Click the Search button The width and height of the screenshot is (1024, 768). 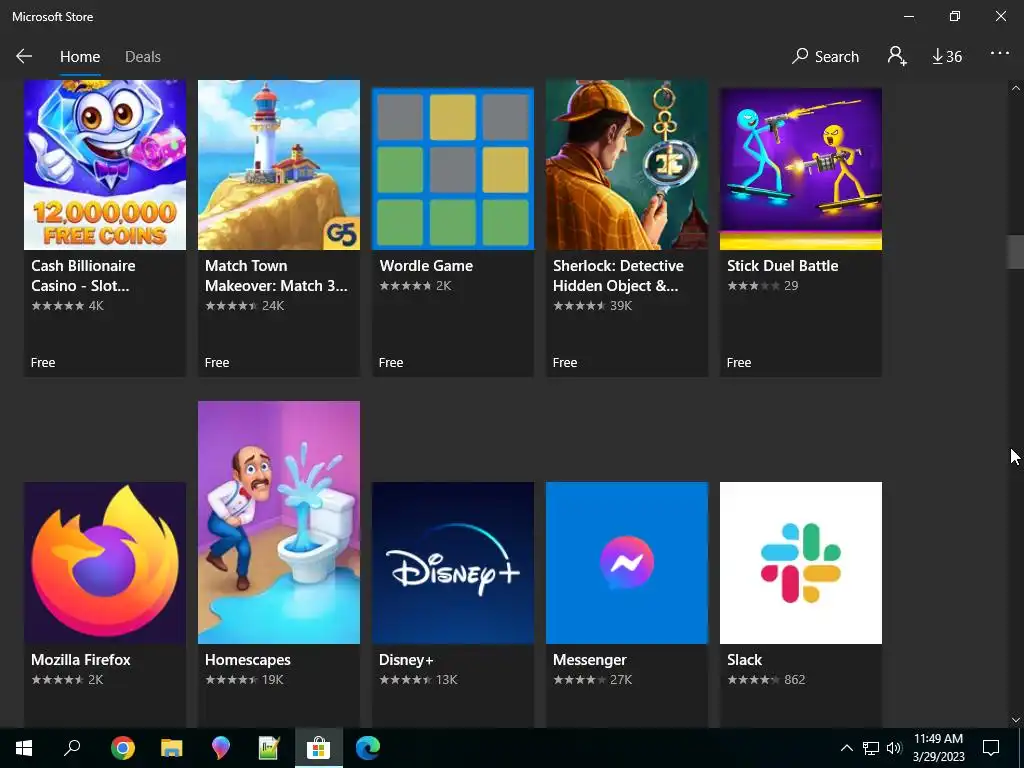[x=825, y=56]
